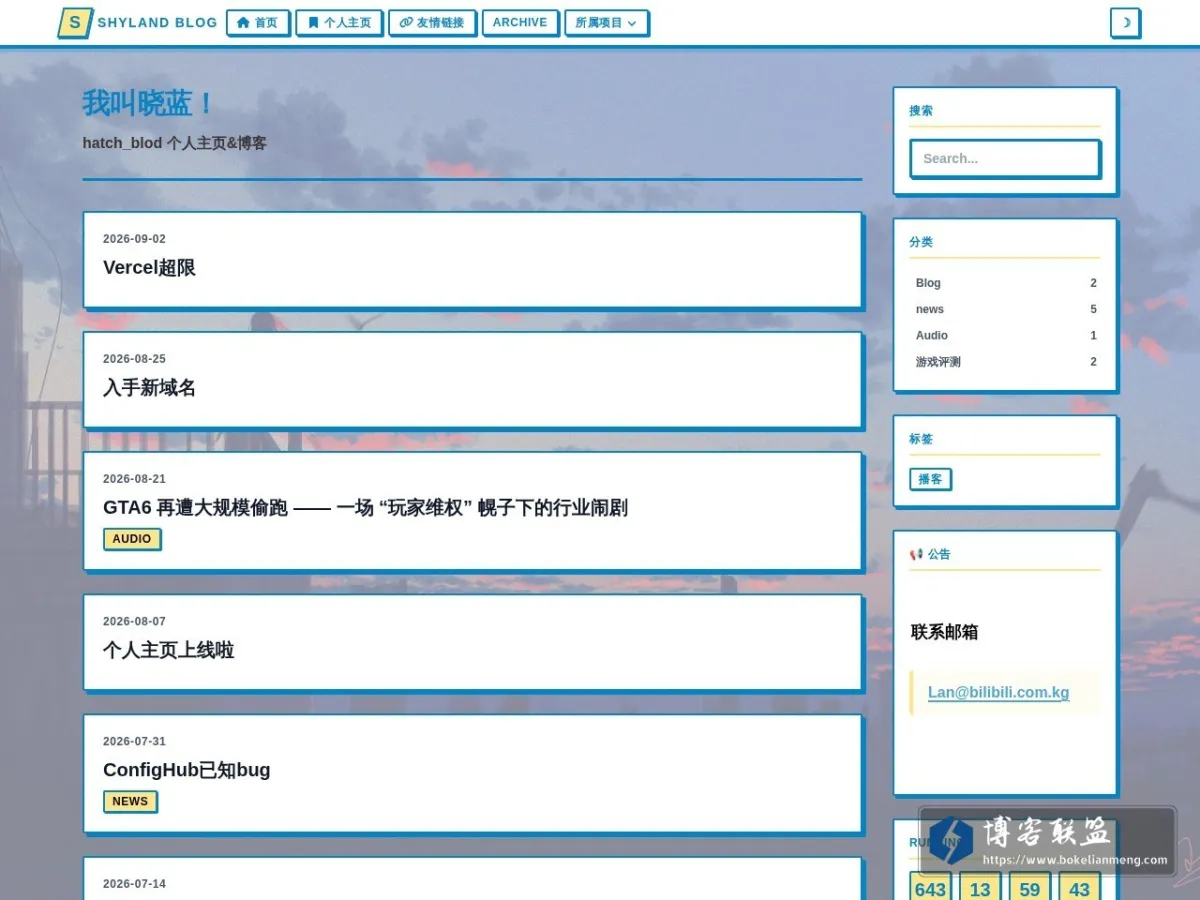The height and width of the screenshot is (900, 1200).
Task: Toggle dark mode with moon icon
Action: [x=1125, y=23]
